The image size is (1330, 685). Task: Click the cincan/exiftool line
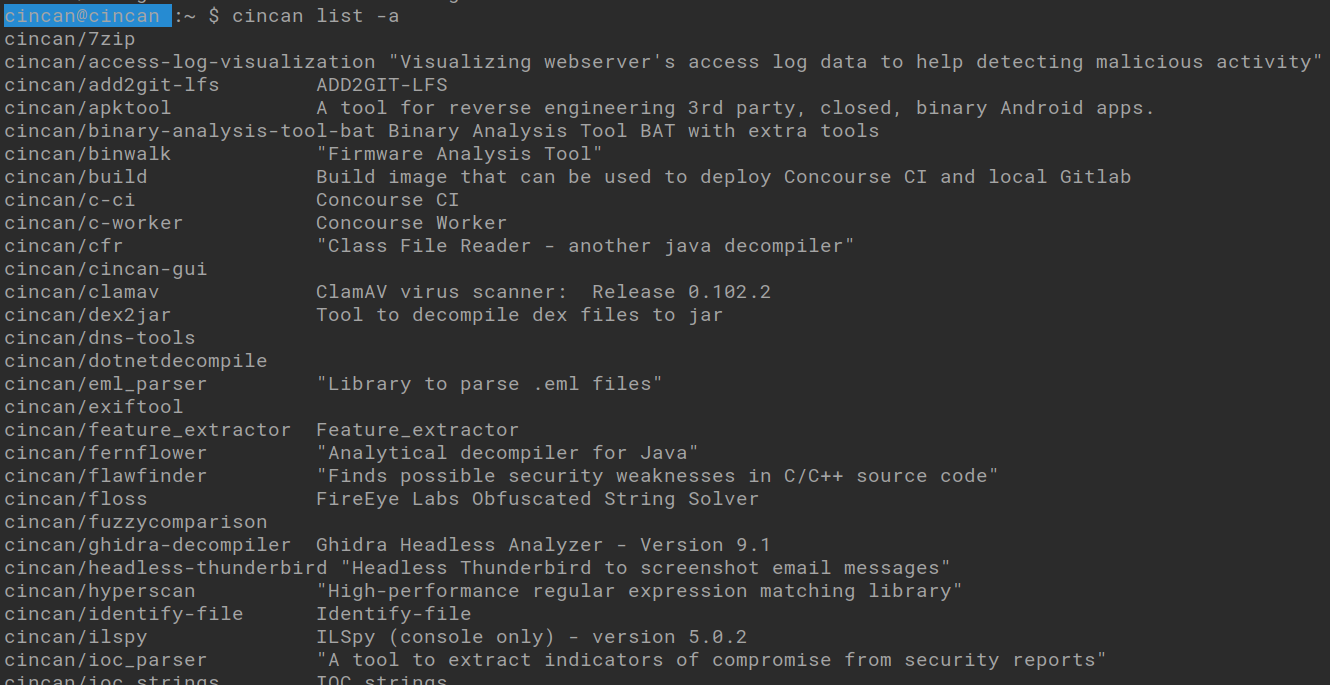click(93, 407)
